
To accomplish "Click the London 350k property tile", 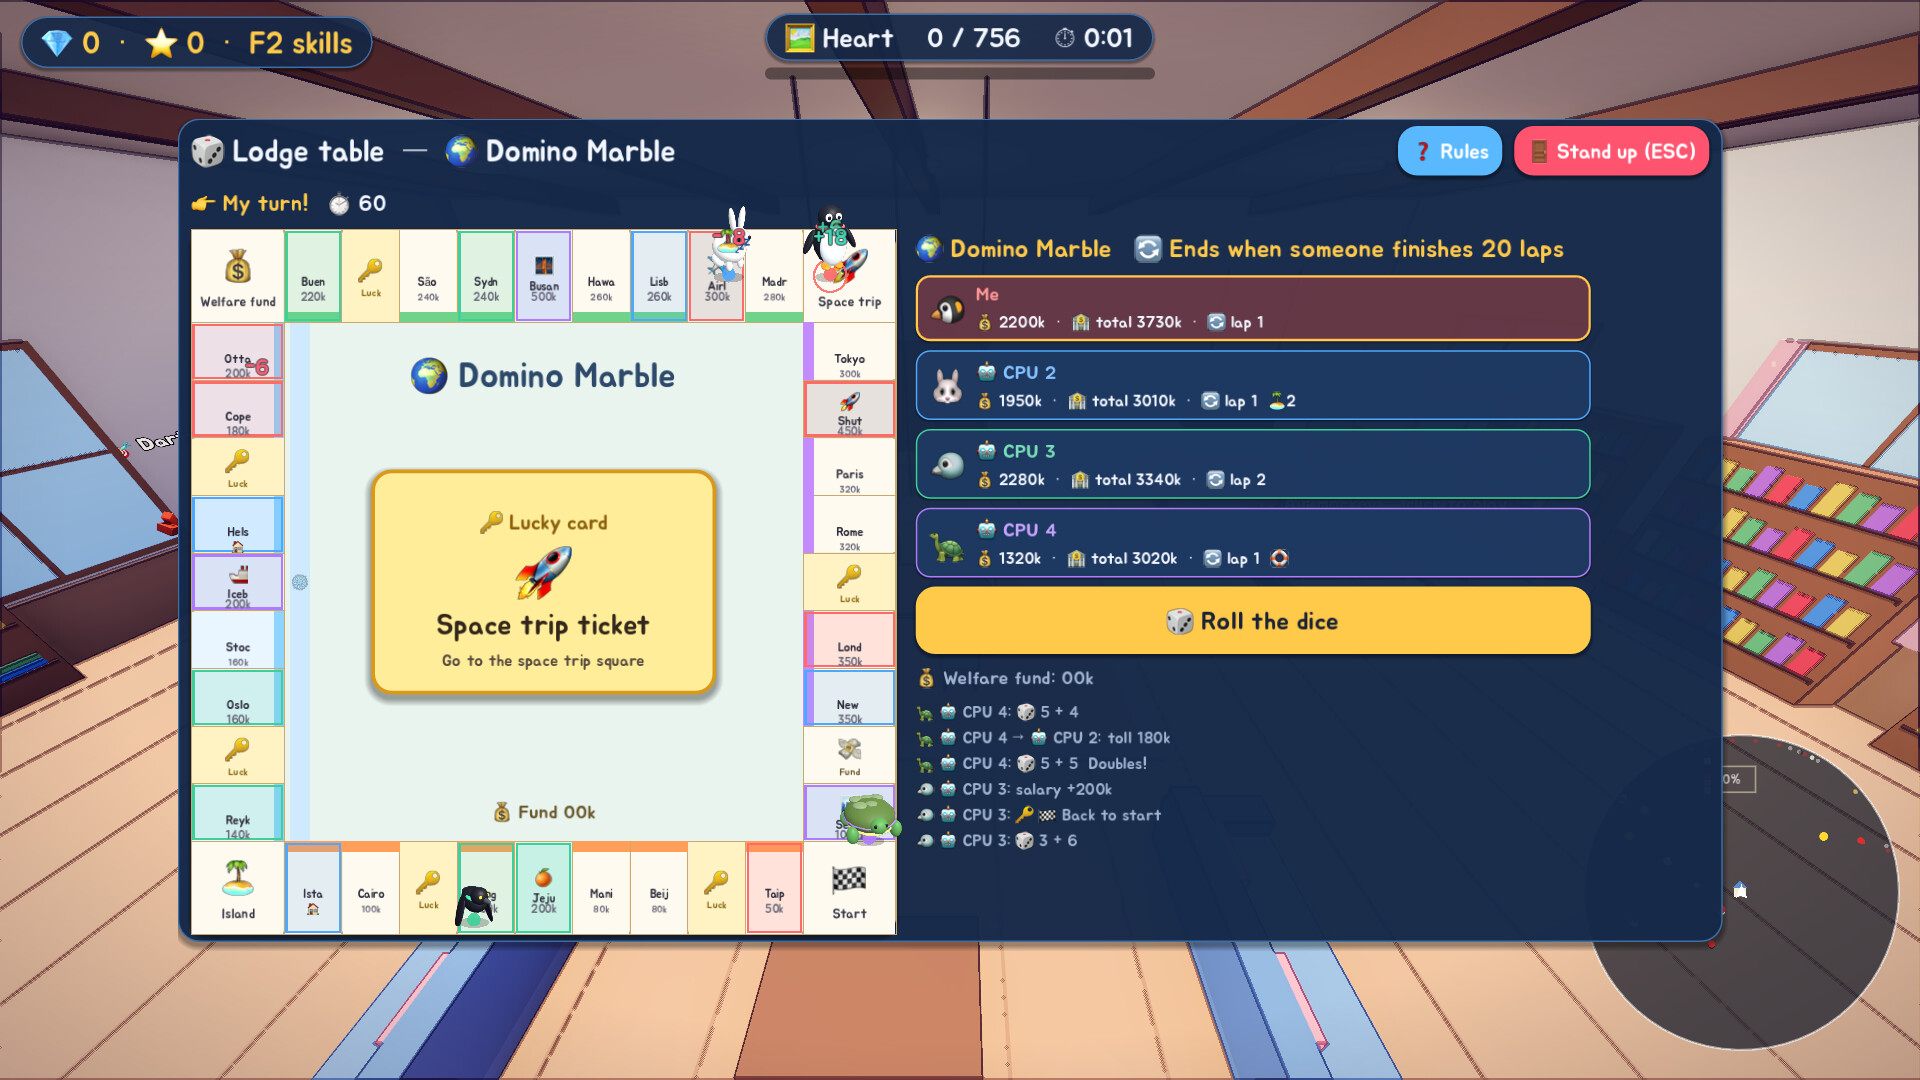I will coord(849,640).
